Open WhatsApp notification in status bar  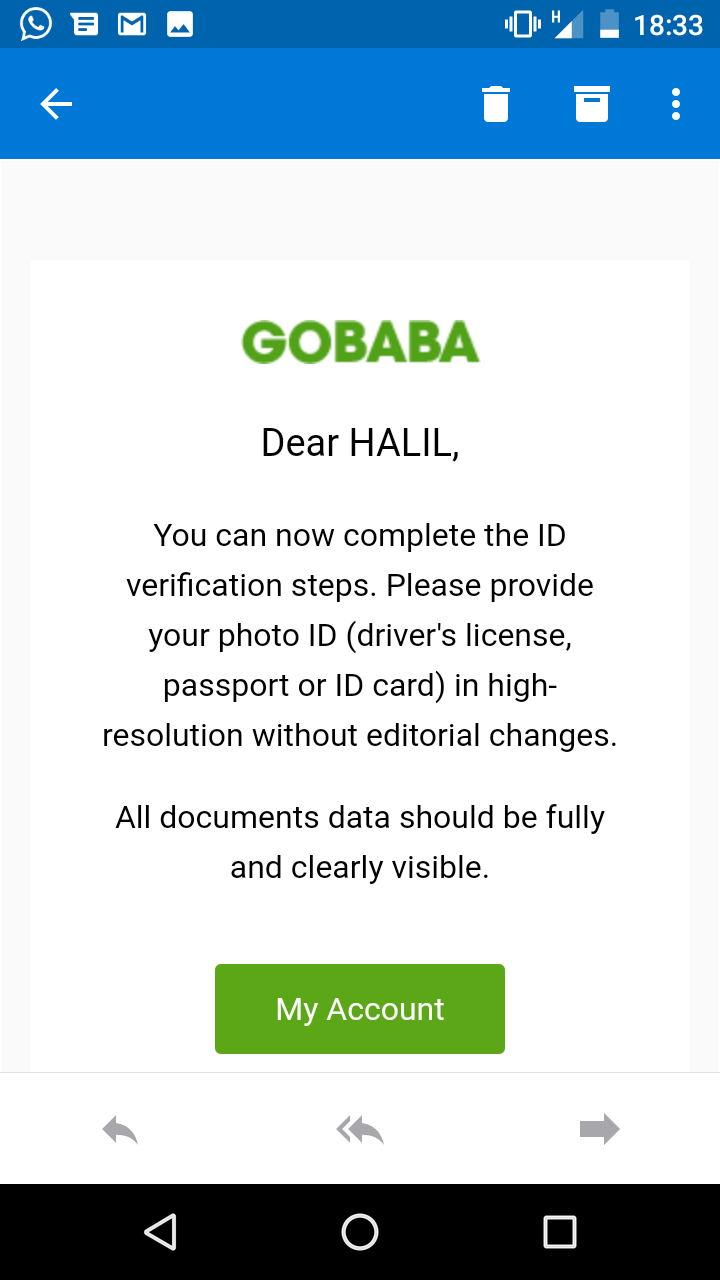[36, 24]
